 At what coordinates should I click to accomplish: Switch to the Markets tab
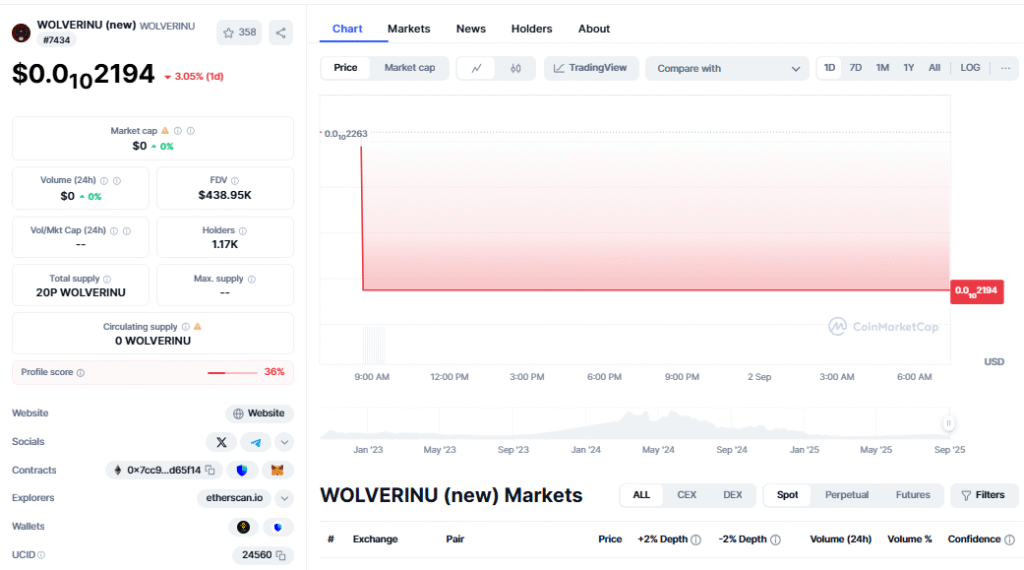(409, 29)
